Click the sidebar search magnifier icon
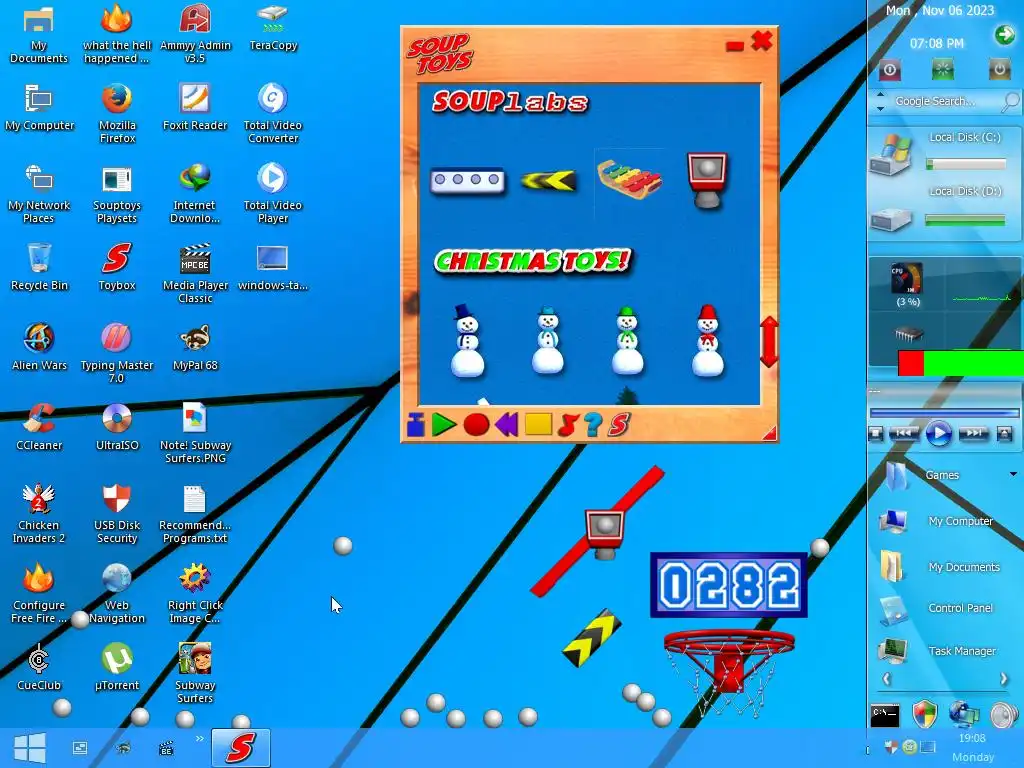 1010,102
